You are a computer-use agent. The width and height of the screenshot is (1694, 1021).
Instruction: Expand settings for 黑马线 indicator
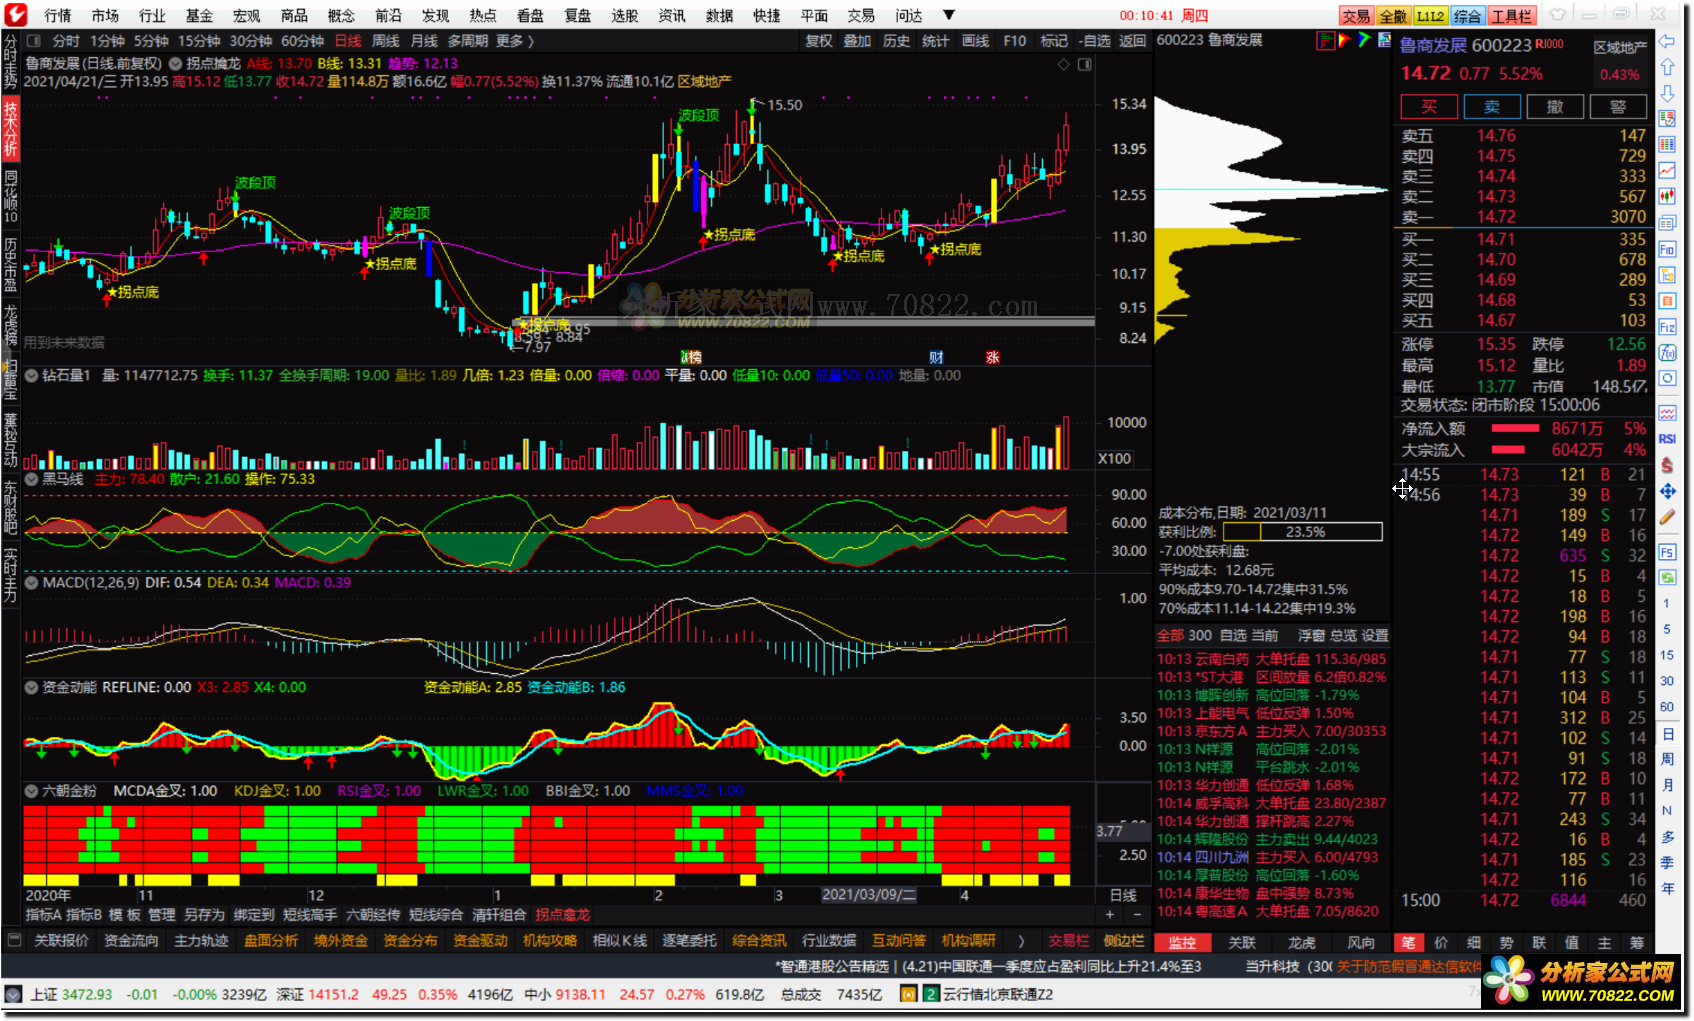click(x=32, y=479)
